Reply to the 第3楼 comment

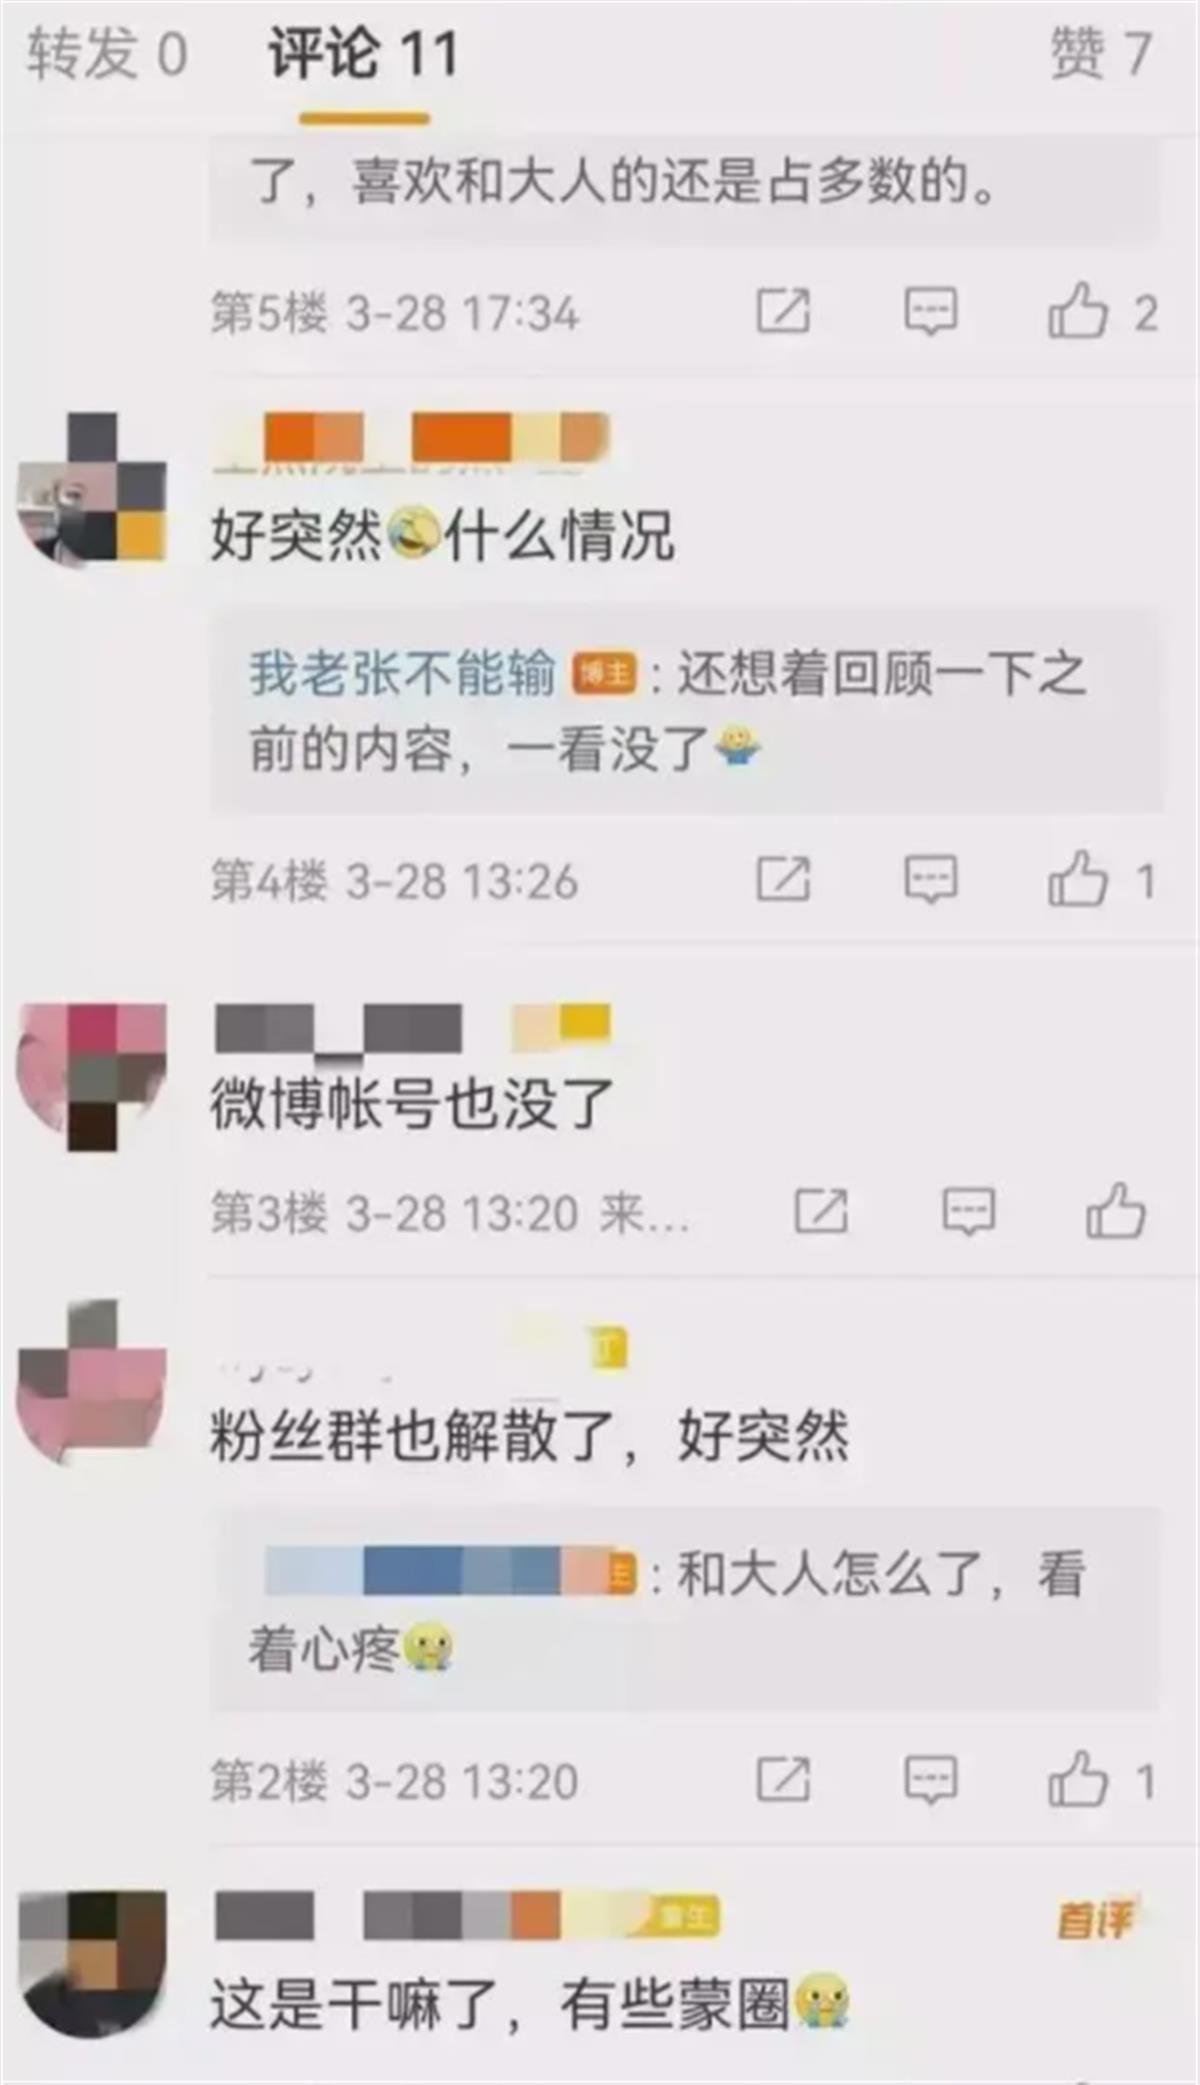click(969, 1211)
